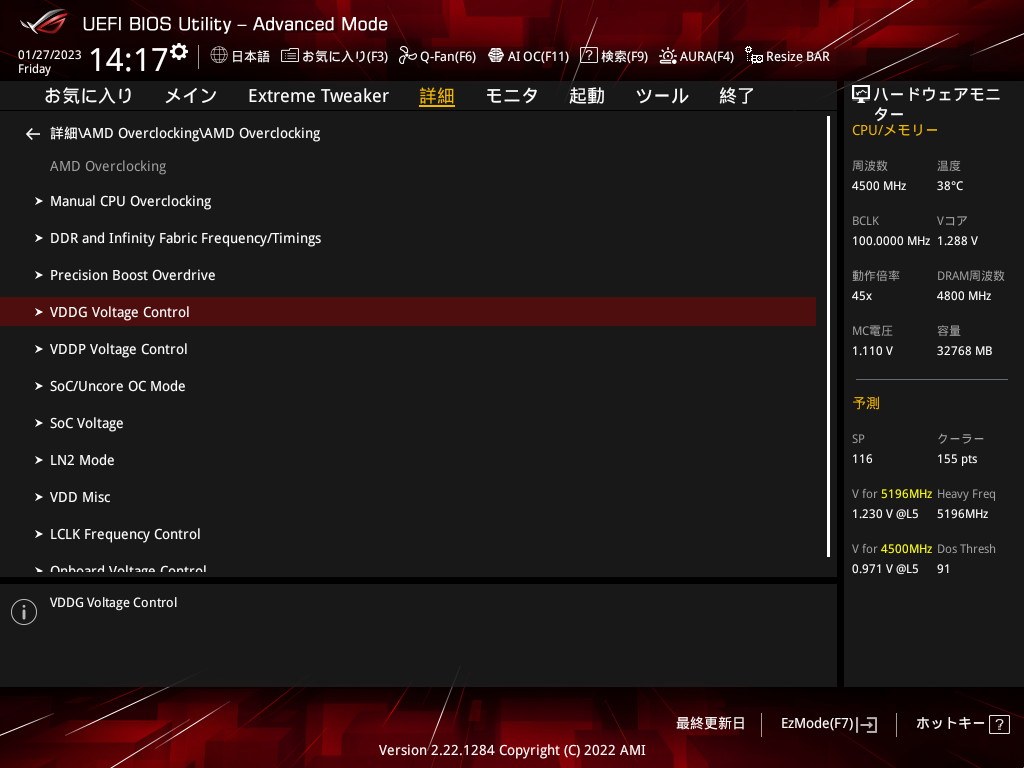This screenshot has width=1024, height=768.
Task: Expand VDDP Voltage Control arrow
Action: tap(39, 349)
